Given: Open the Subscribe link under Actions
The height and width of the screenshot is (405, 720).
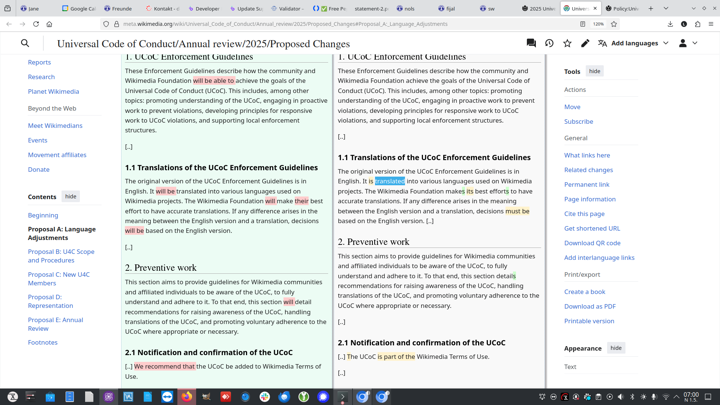Looking at the screenshot, I should tap(579, 121).
